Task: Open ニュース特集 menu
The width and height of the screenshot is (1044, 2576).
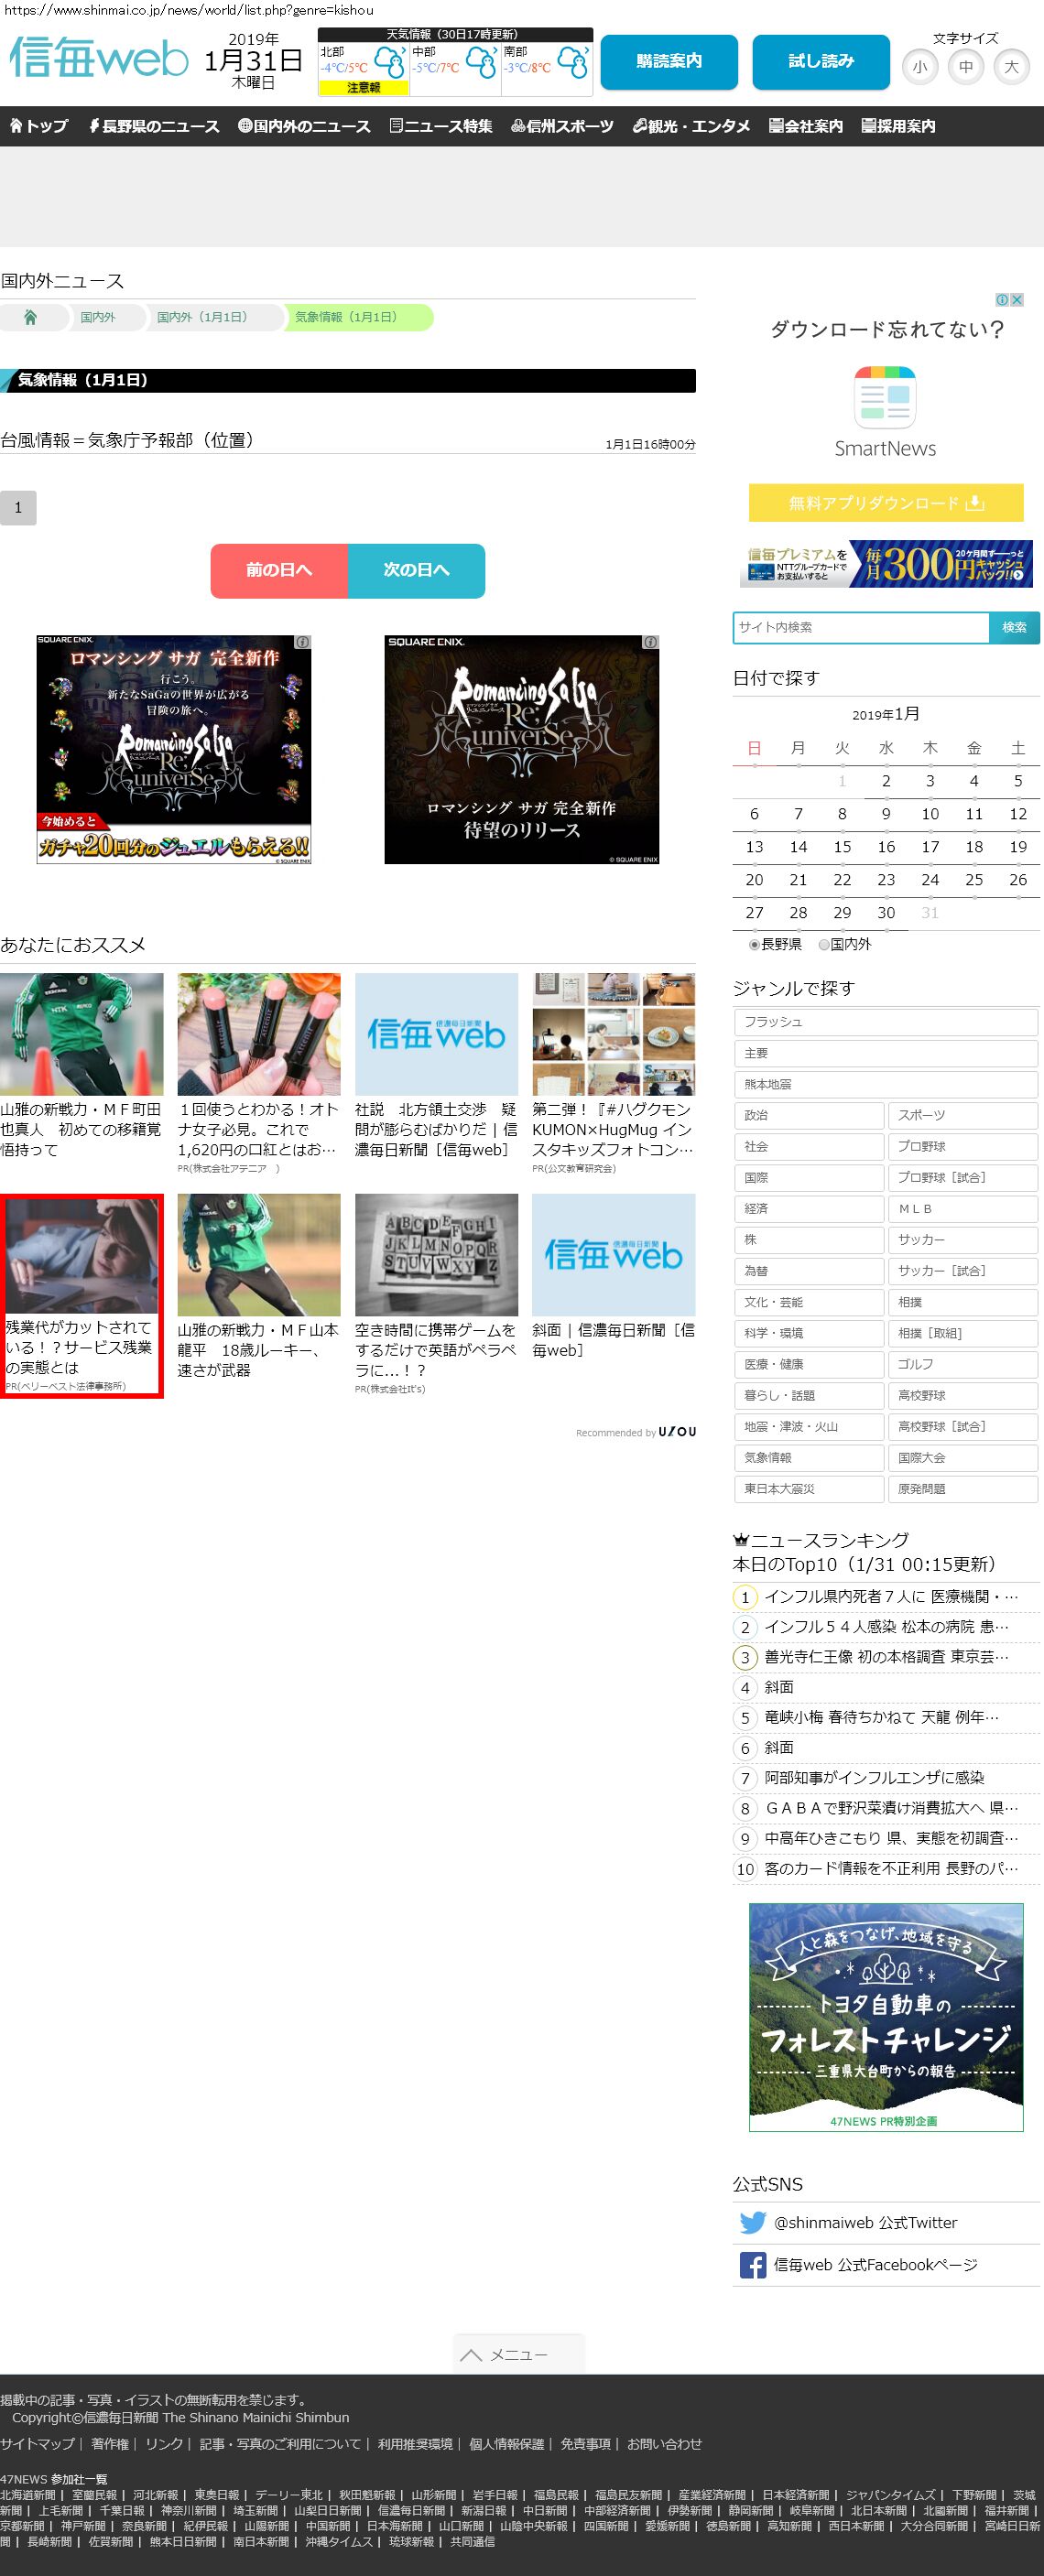Action: tap(441, 126)
